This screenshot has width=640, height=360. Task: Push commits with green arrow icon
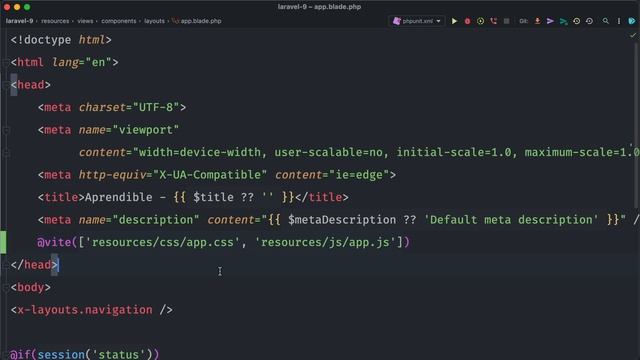[x=563, y=21]
